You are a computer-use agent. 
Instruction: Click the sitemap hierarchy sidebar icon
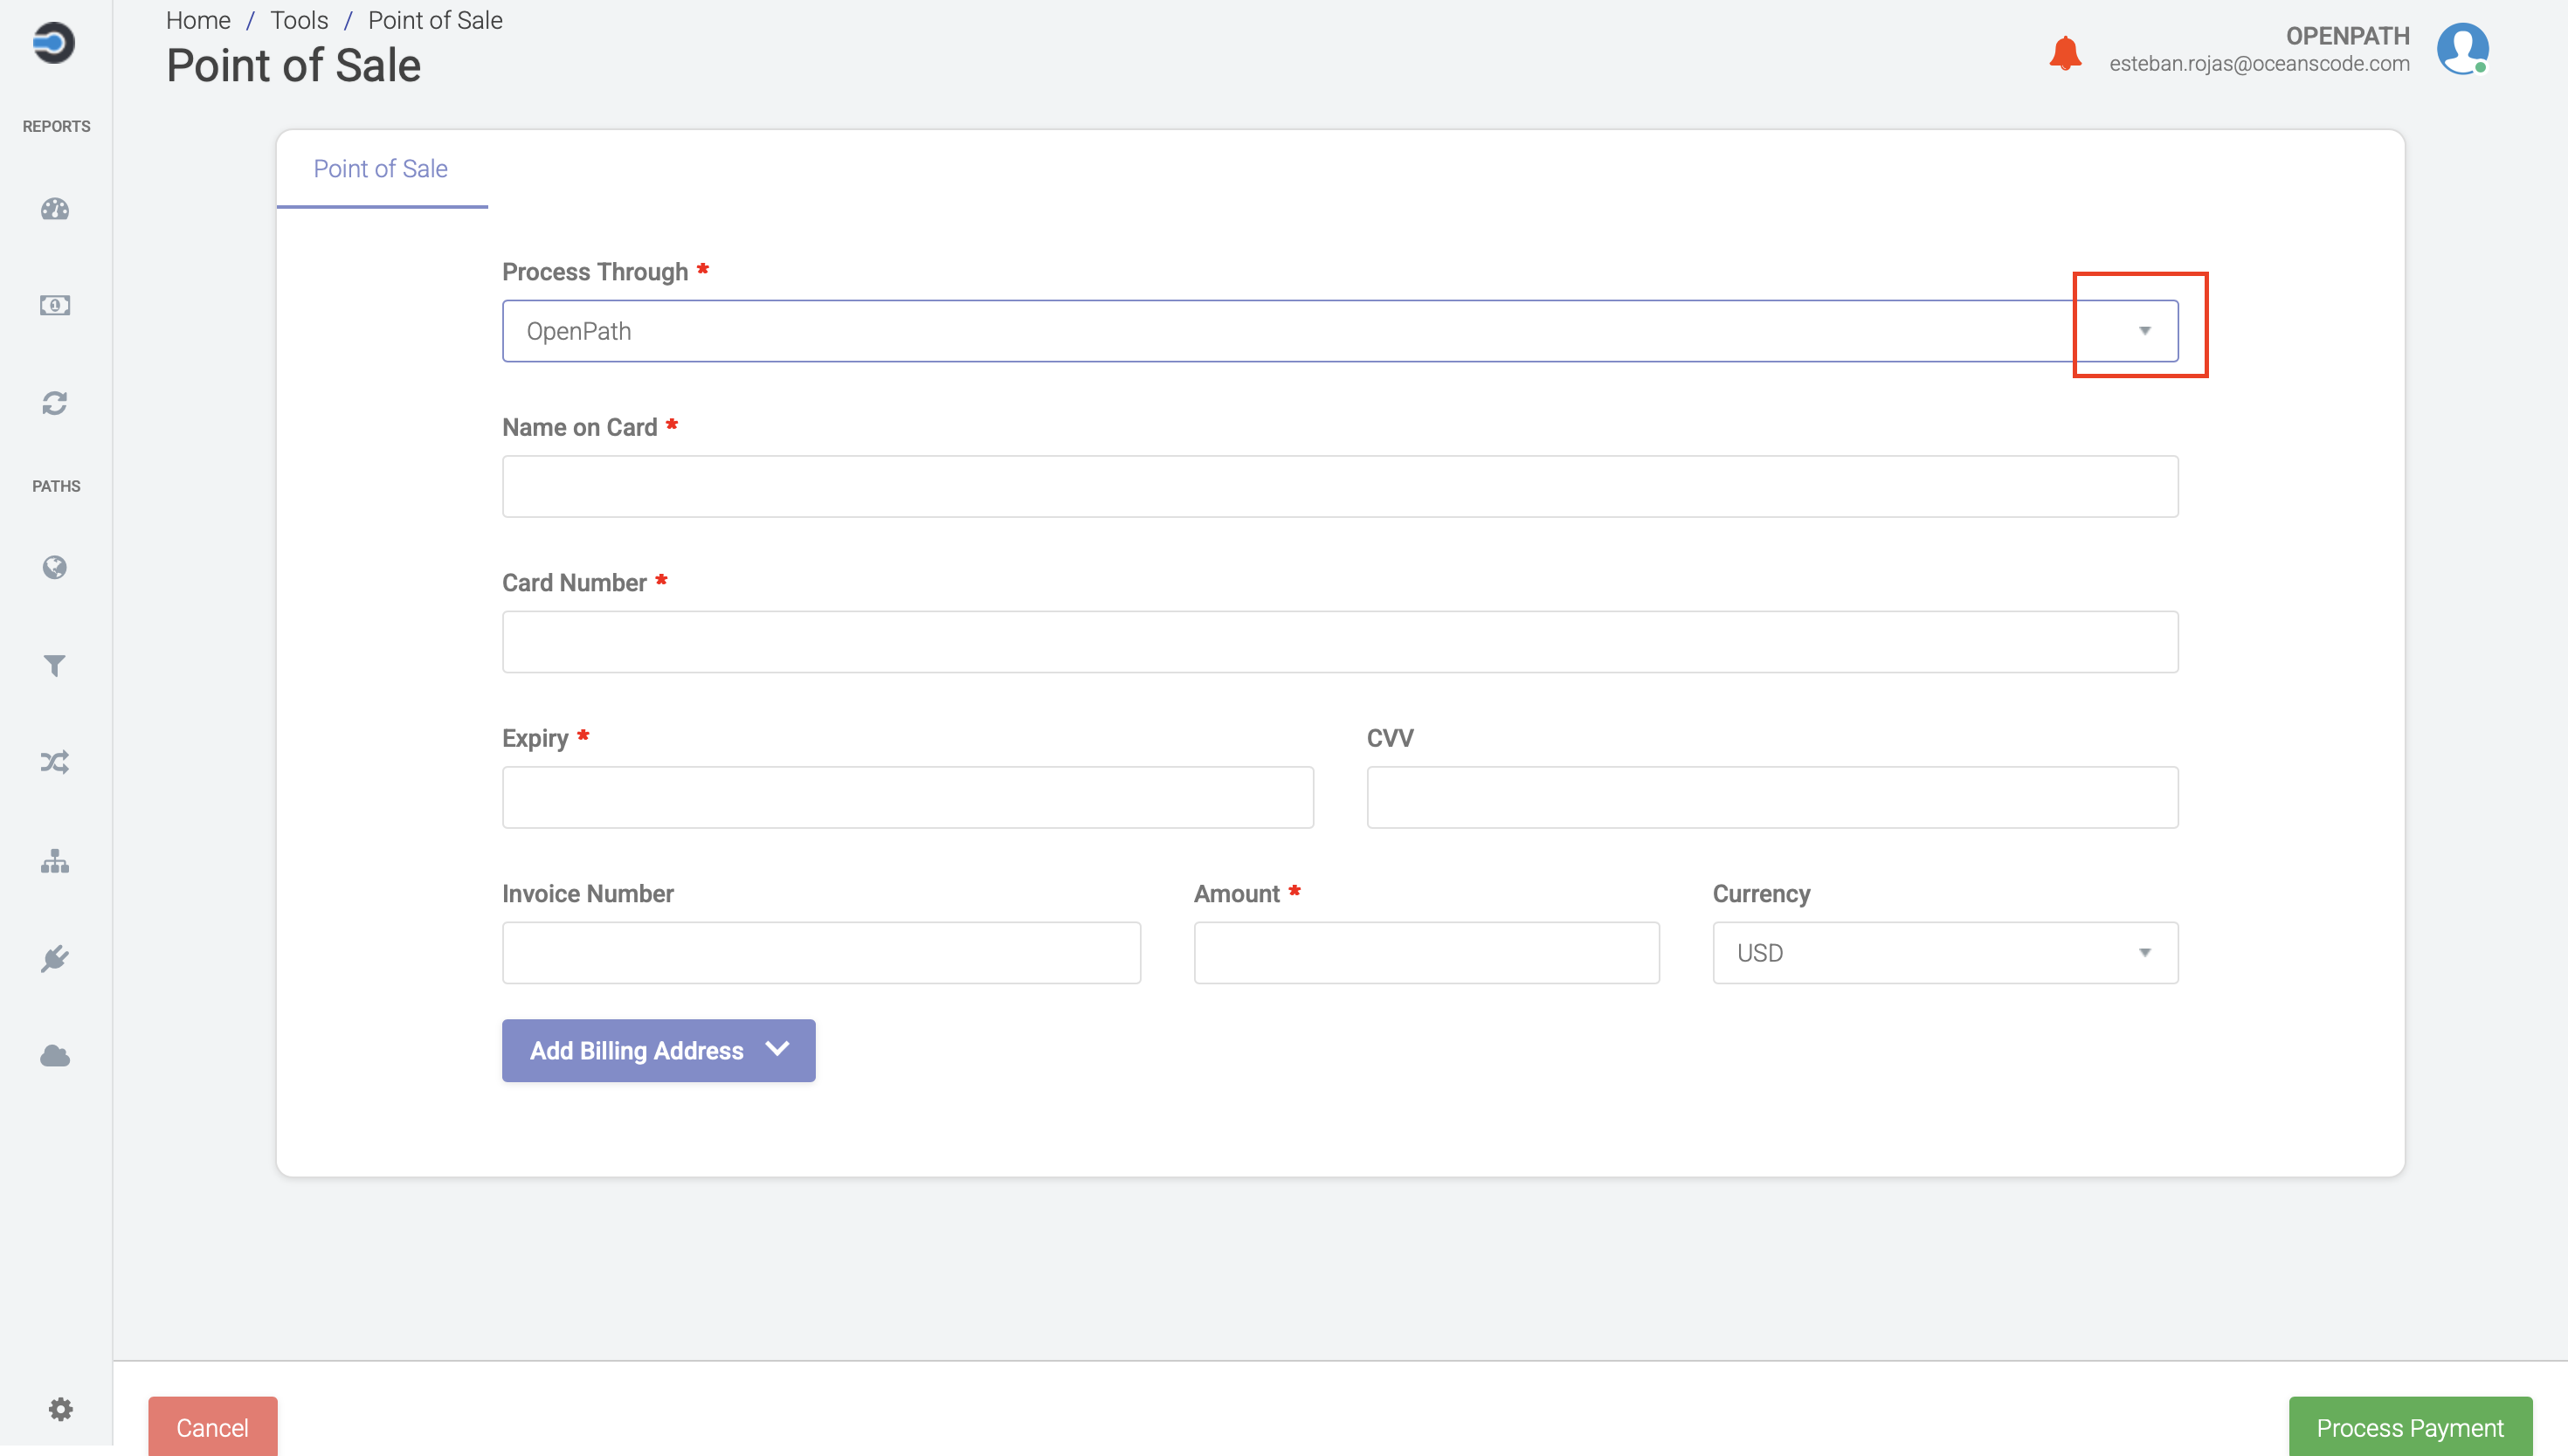pyautogui.click(x=55, y=861)
